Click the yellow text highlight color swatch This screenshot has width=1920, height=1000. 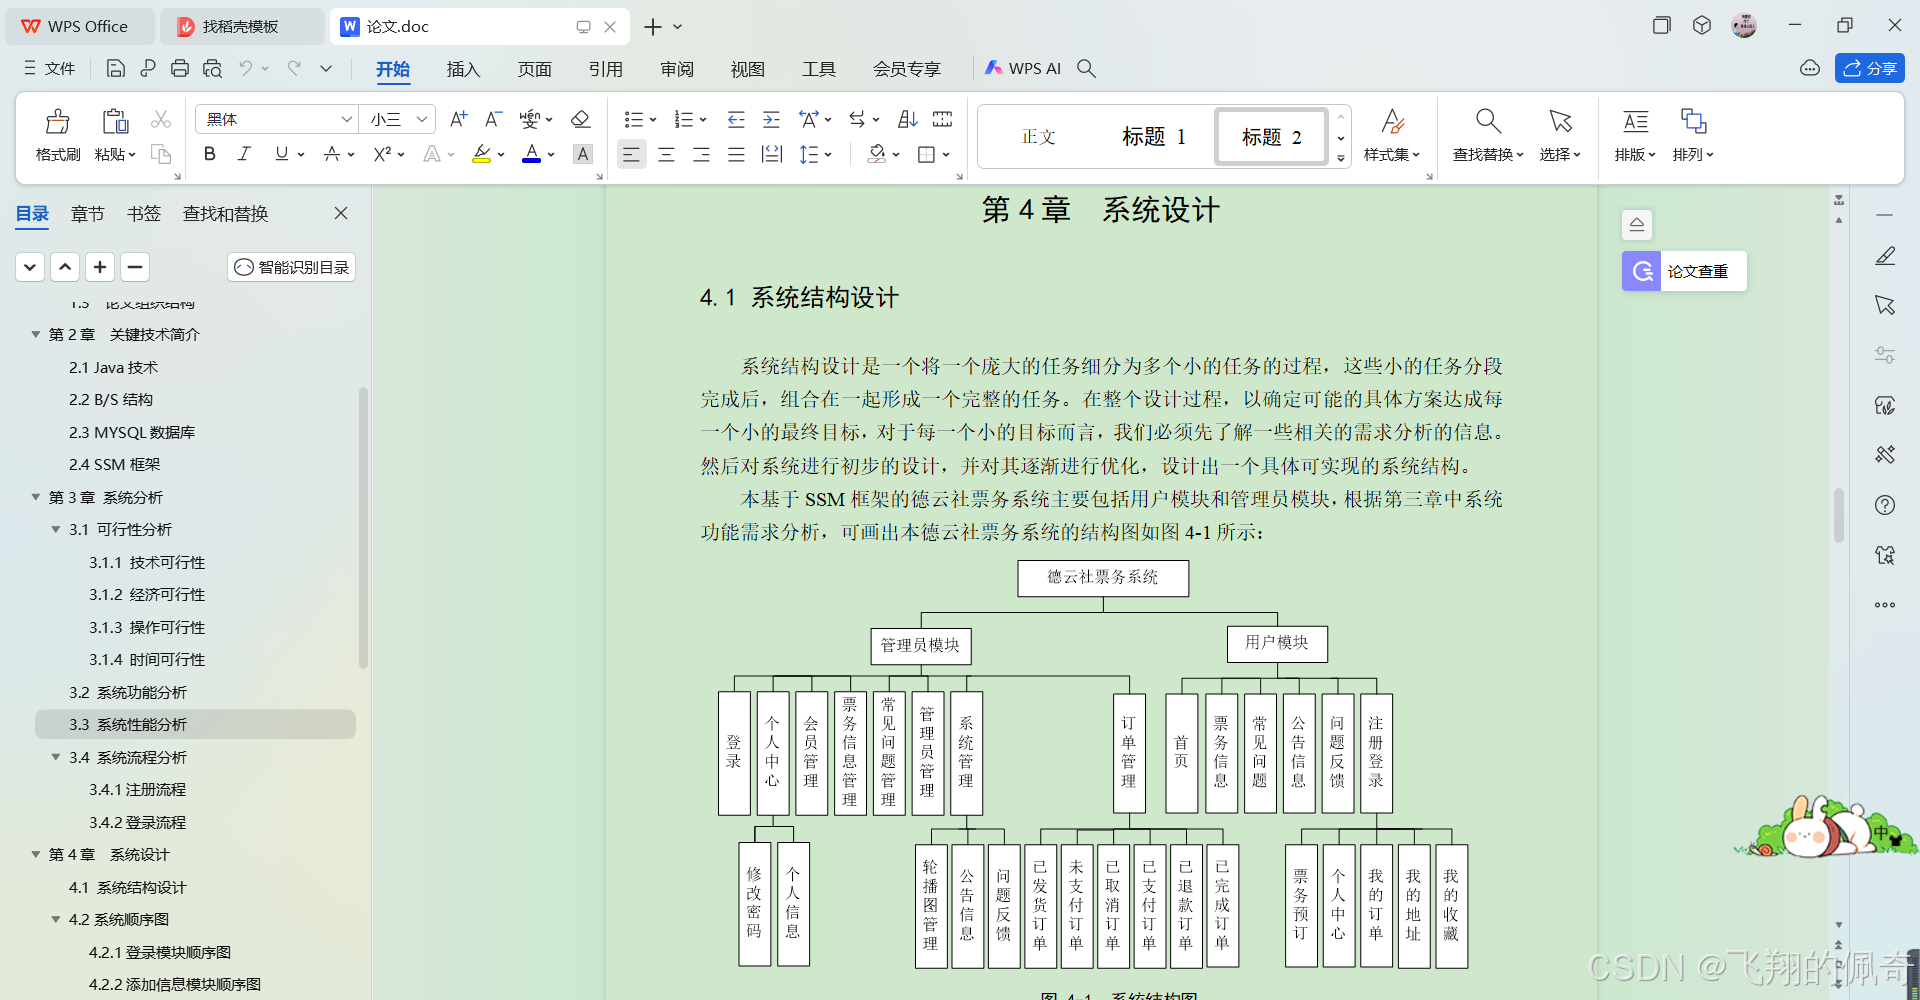tap(481, 154)
